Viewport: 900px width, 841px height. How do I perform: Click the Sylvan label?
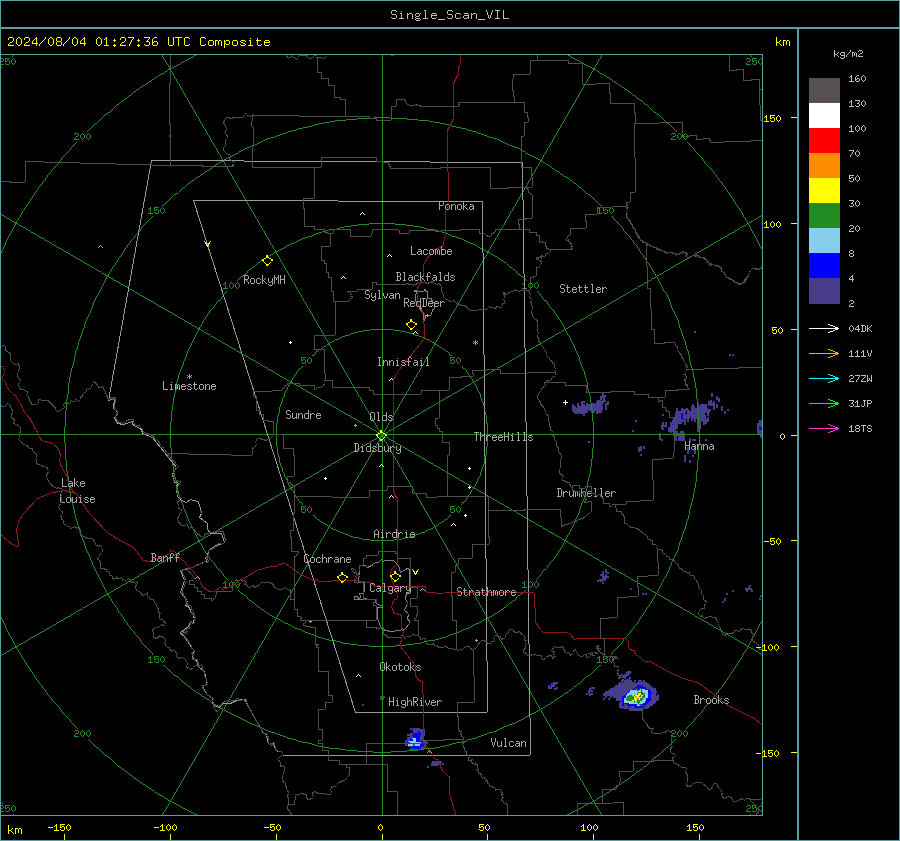click(382, 296)
